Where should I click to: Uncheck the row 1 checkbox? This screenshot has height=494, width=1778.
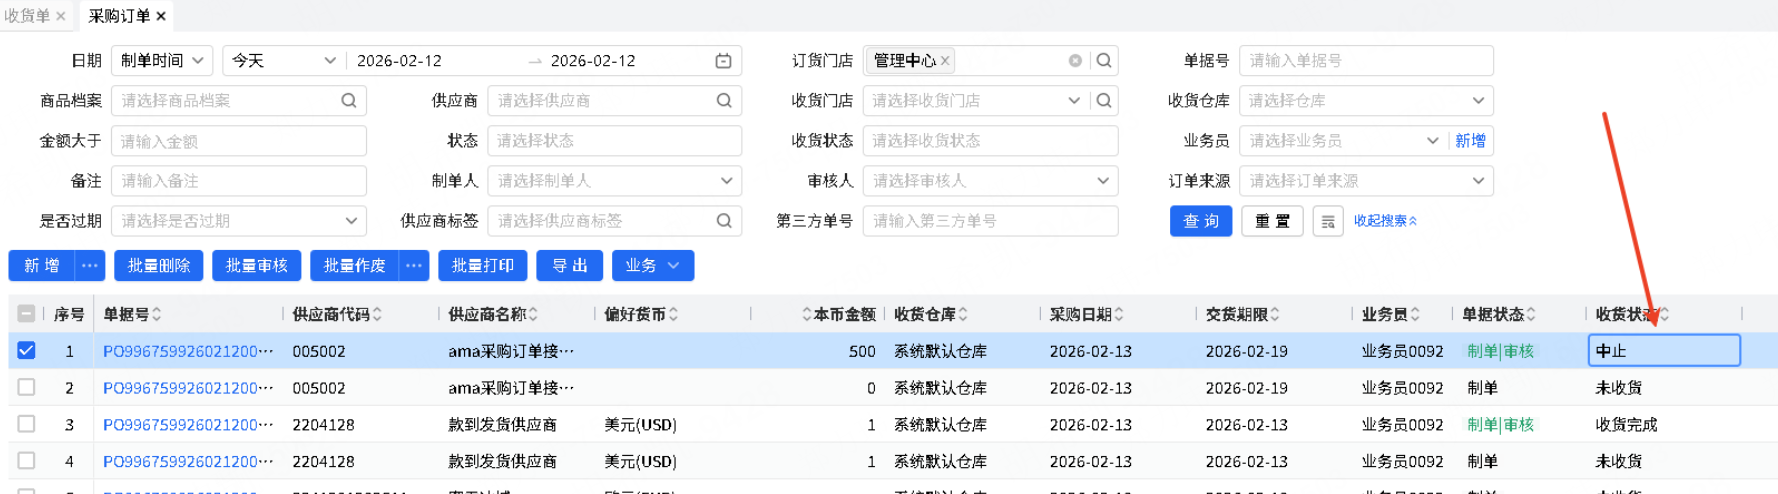27,351
